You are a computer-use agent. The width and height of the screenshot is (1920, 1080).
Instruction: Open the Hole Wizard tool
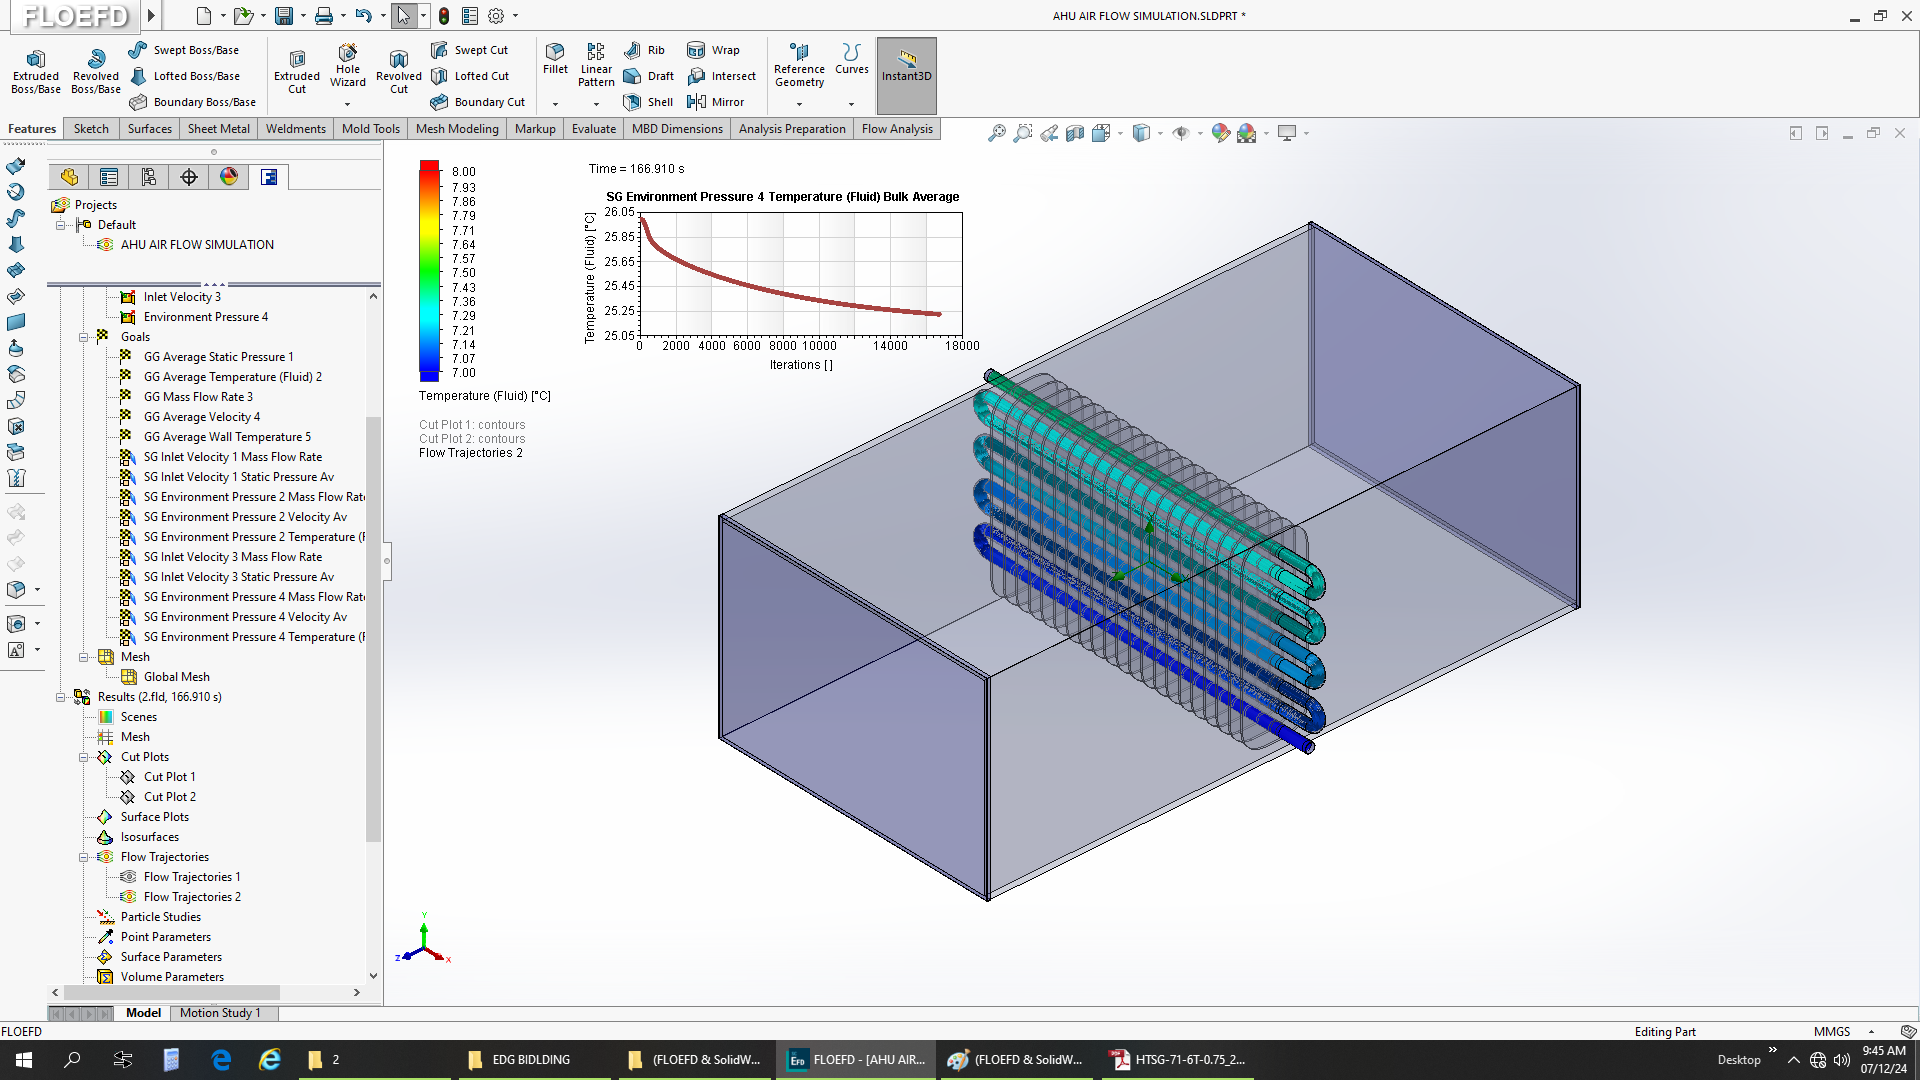[x=348, y=66]
